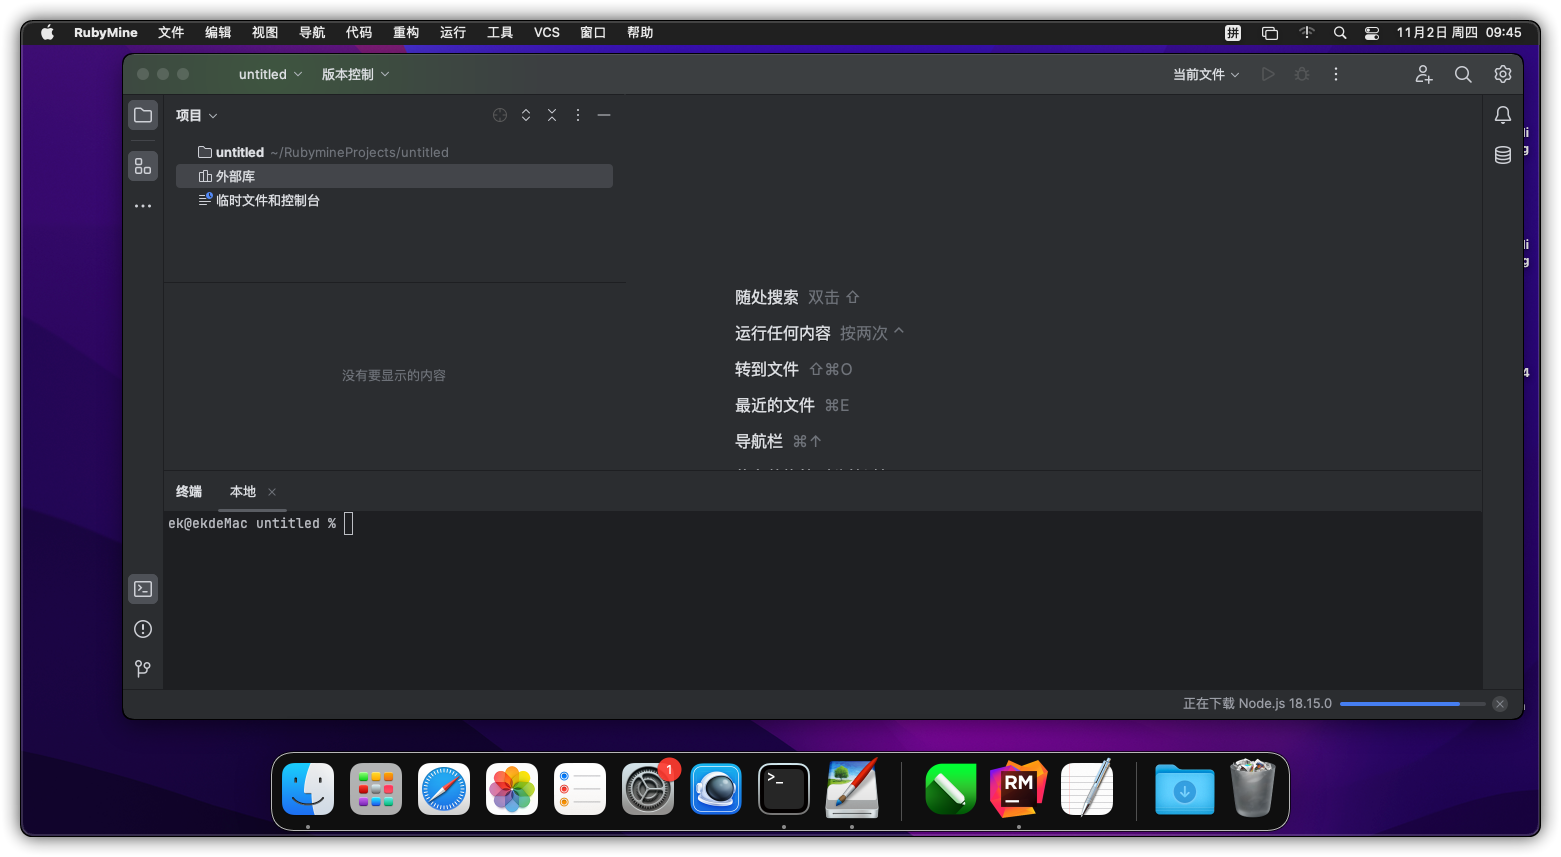Open the 工具 menu

(500, 33)
